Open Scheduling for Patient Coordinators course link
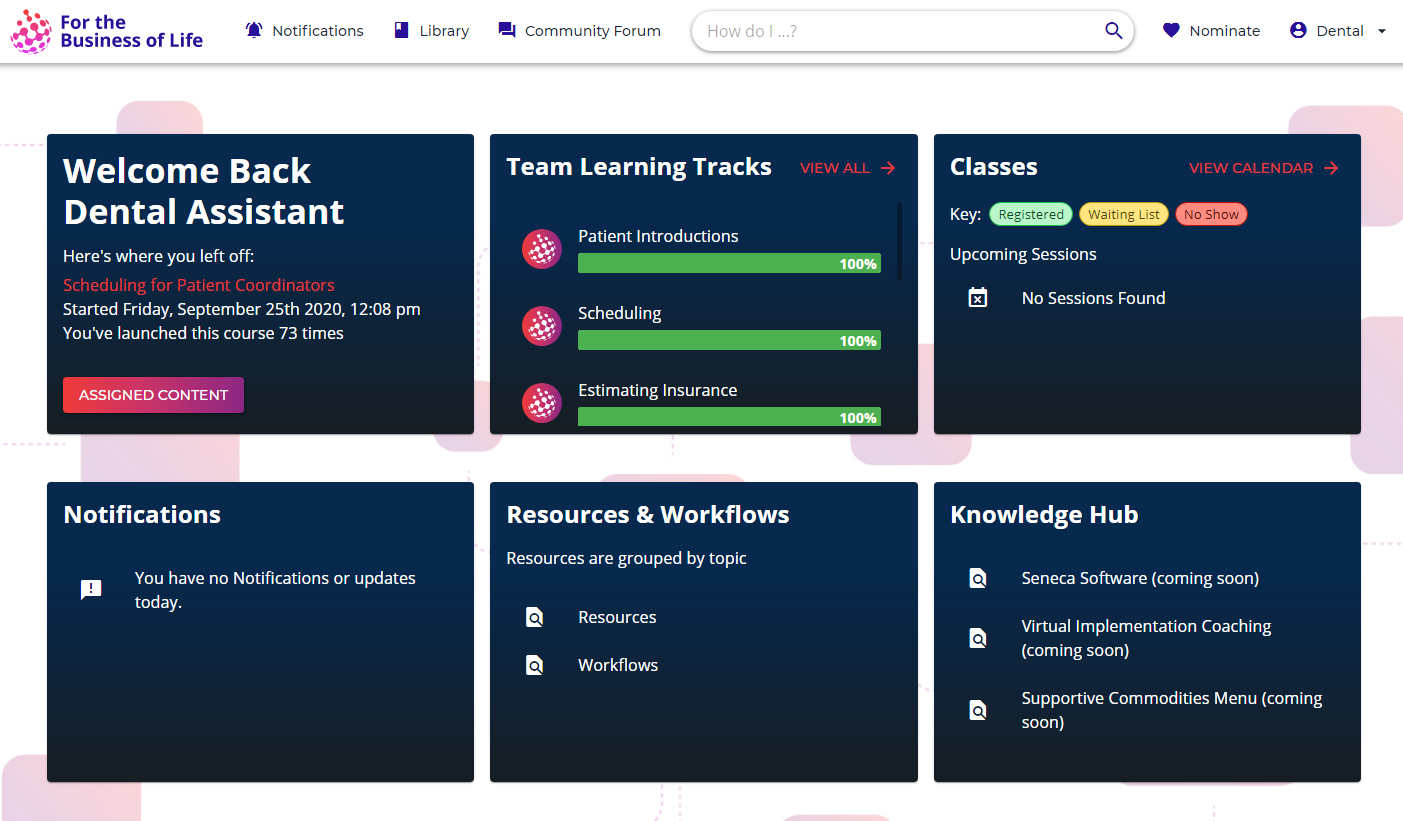 pos(199,285)
